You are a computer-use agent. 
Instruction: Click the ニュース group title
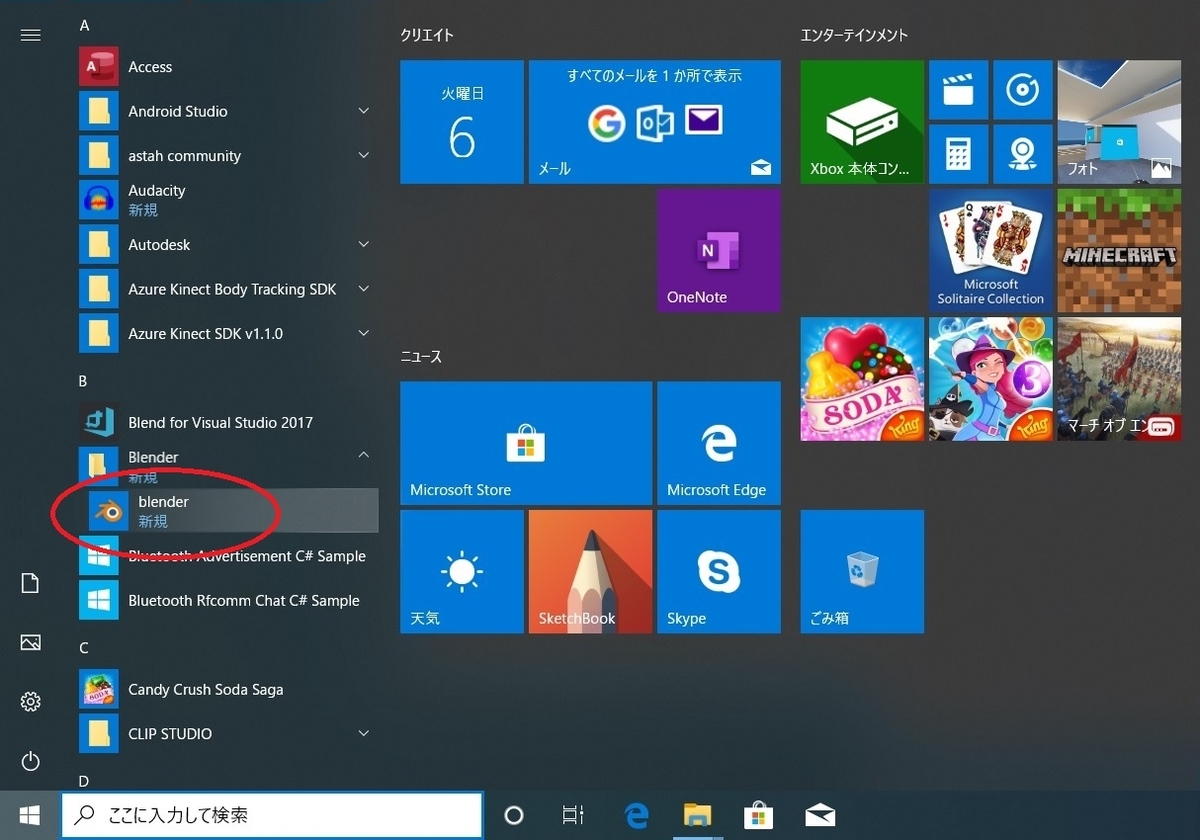(421, 356)
